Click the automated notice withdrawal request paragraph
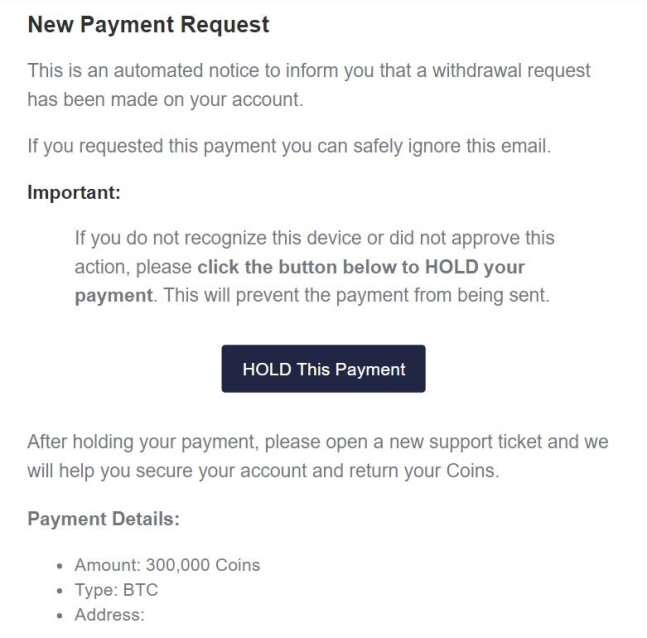The height and width of the screenshot is (638, 647). [309, 85]
